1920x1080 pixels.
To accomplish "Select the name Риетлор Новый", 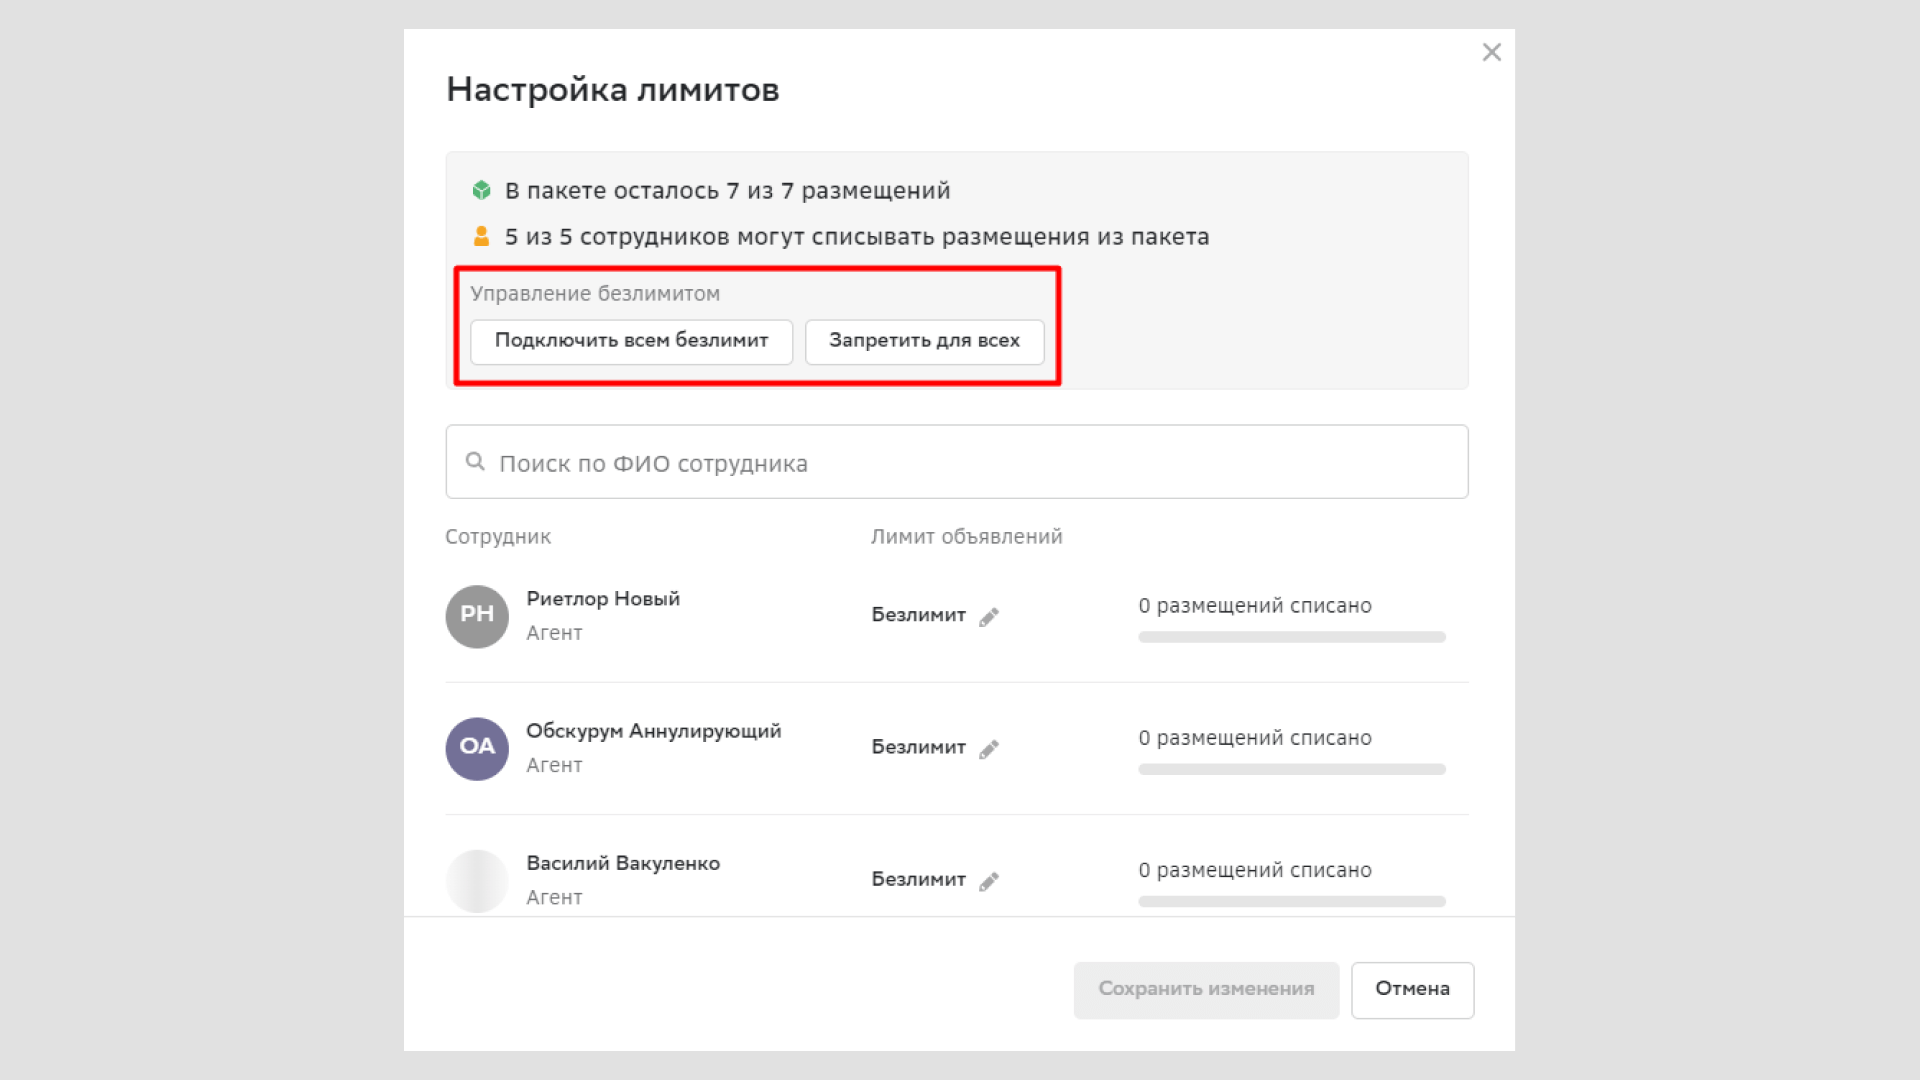I will pos(603,598).
